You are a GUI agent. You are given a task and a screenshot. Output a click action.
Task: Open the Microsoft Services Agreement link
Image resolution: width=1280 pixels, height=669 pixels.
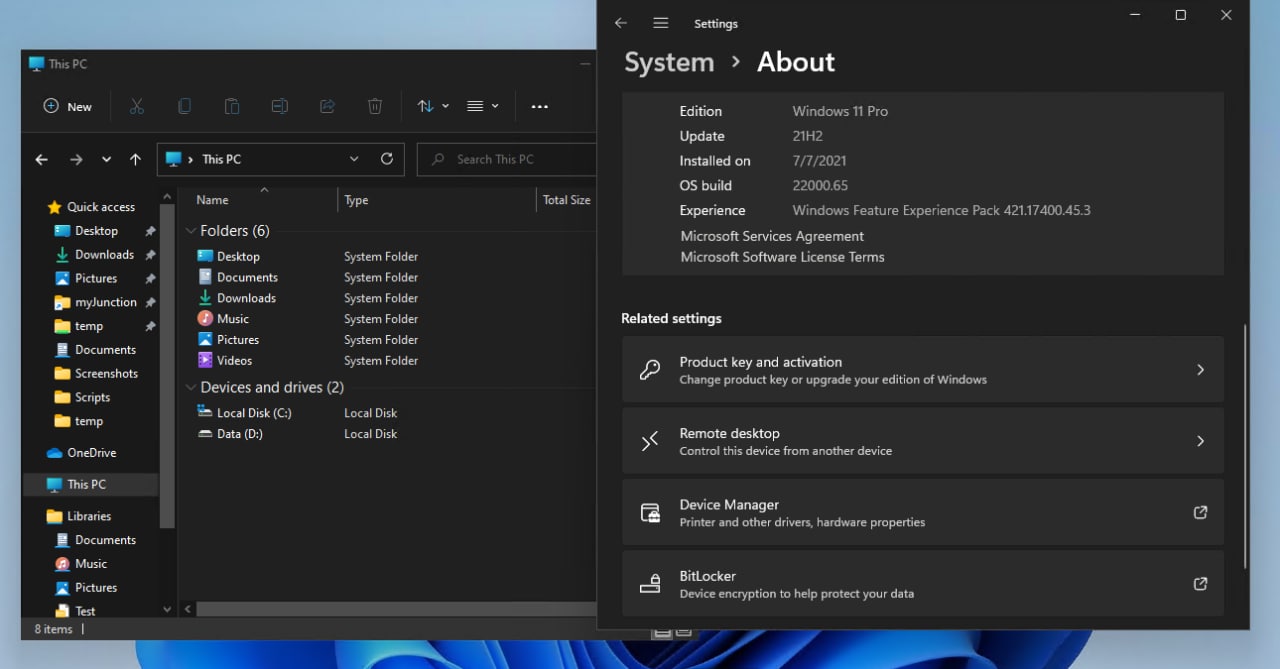click(772, 236)
